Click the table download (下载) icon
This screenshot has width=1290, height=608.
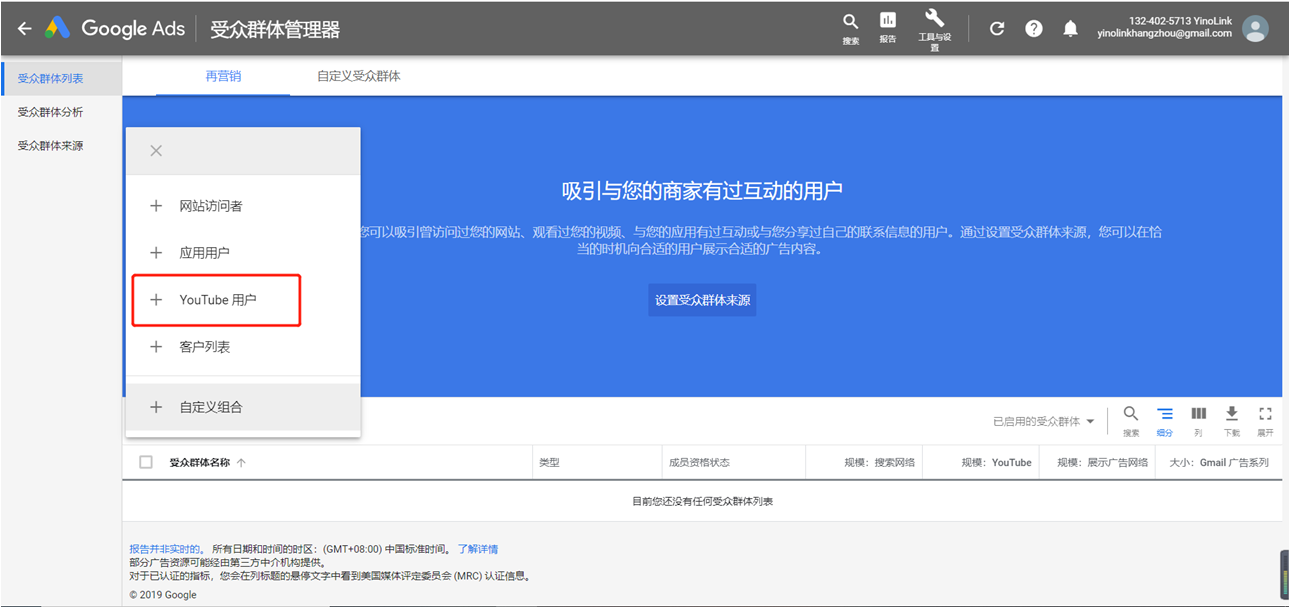pyautogui.click(x=1231, y=414)
